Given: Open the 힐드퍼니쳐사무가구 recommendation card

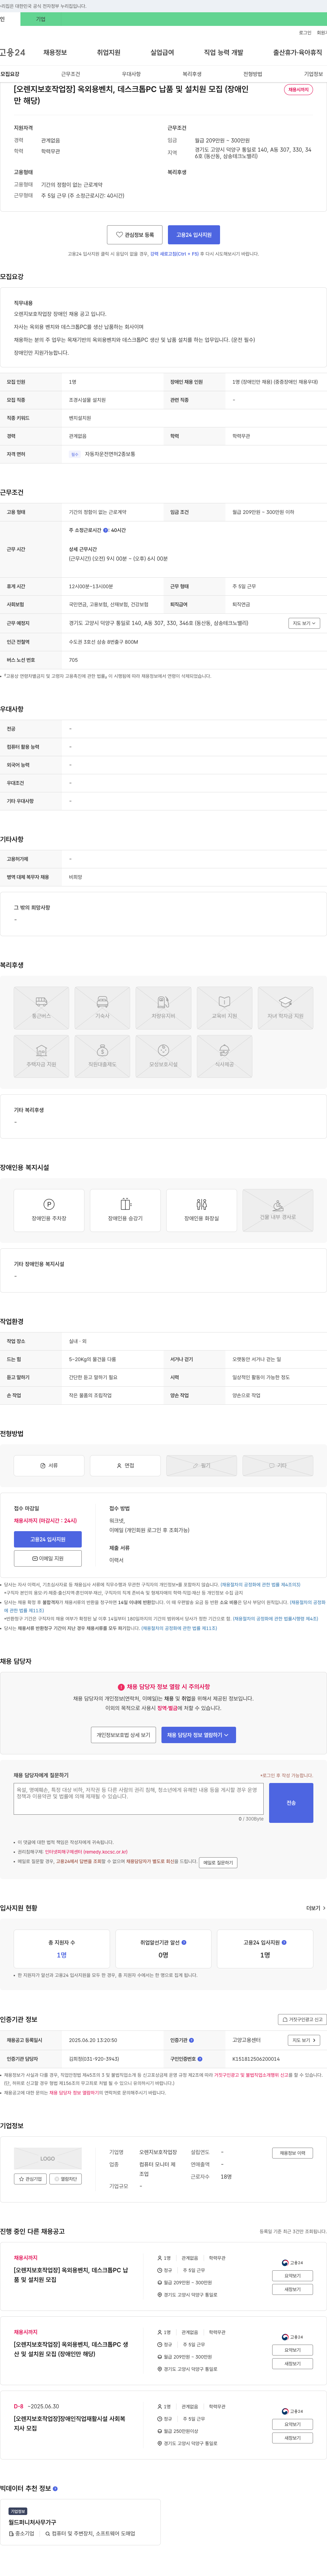Looking at the screenshot, I should (x=80, y=2523).
